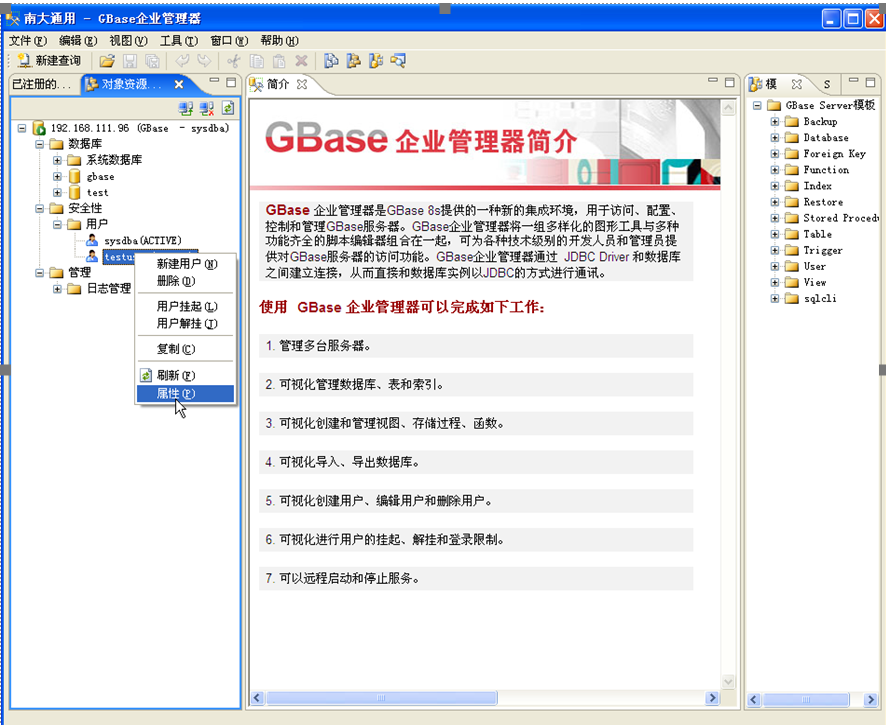Switch to the 已注册的 tab

point(38,84)
